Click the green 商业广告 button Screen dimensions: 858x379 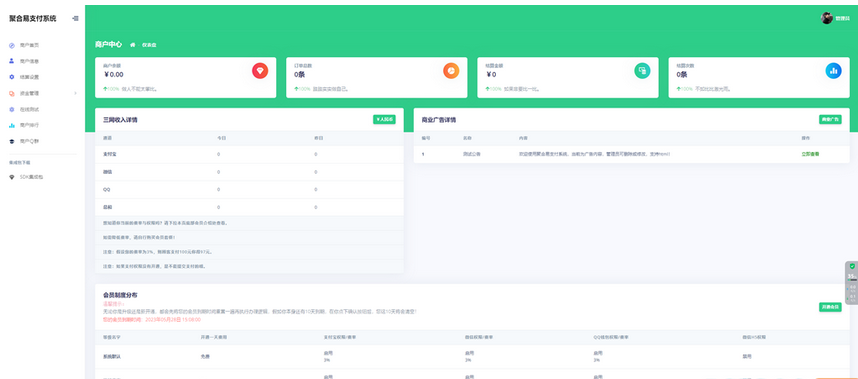(x=830, y=119)
